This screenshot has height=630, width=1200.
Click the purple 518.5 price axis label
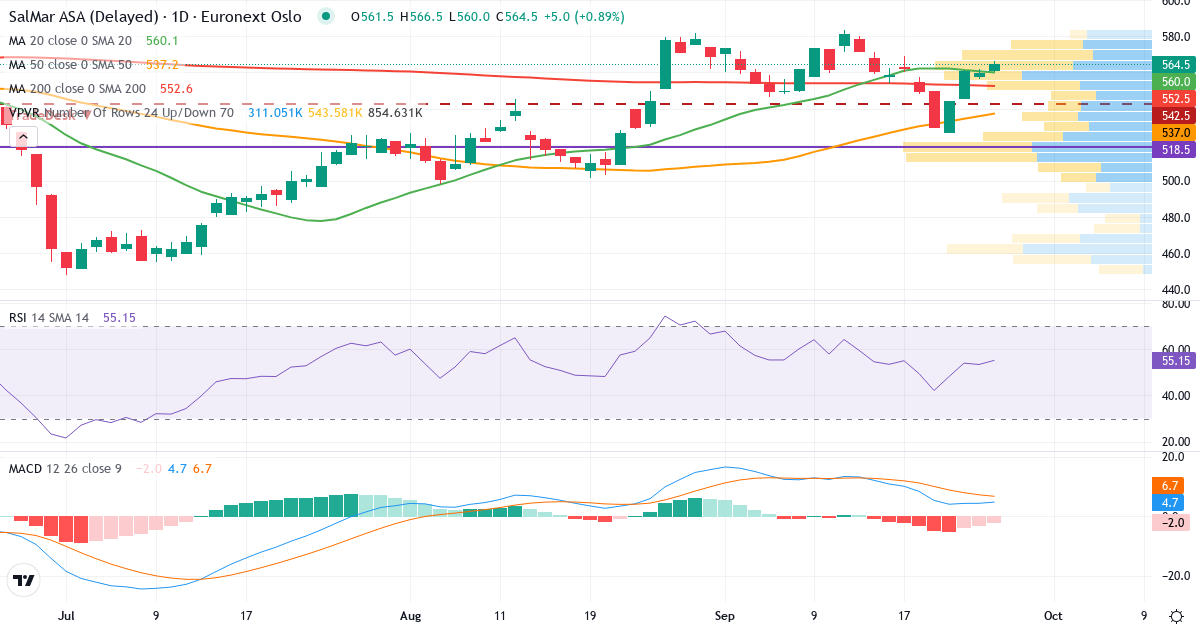[x=1176, y=150]
